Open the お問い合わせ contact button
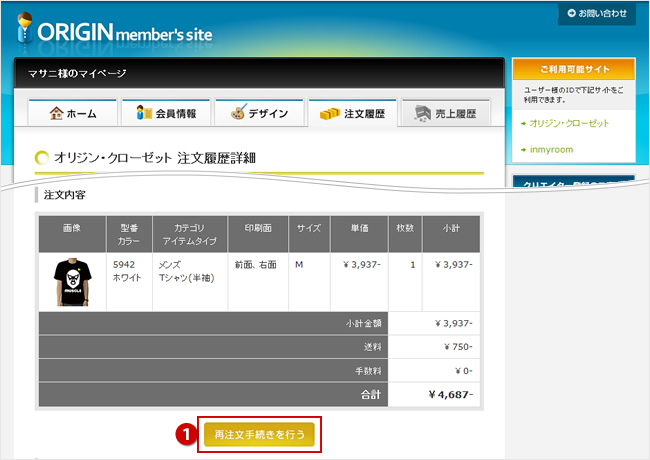 (597, 14)
